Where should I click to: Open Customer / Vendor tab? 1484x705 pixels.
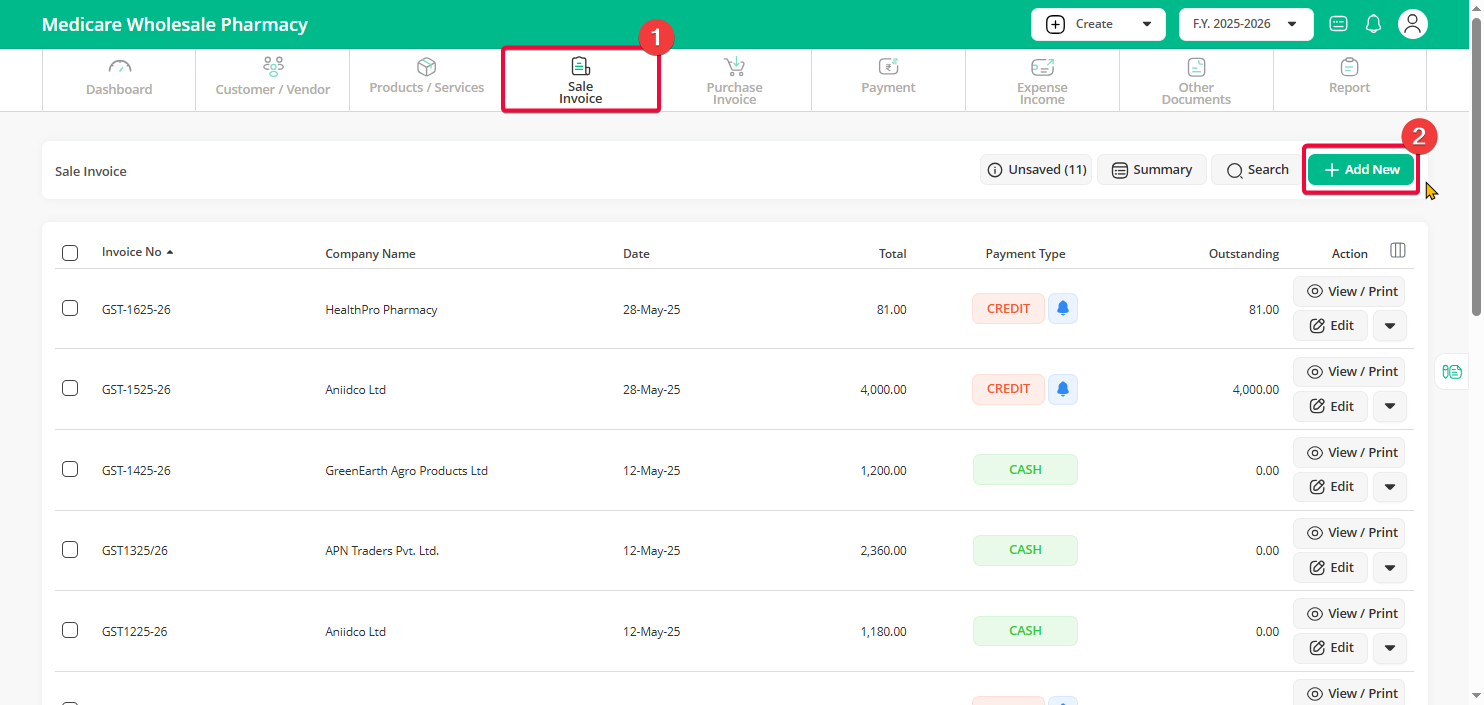click(273, 79)
